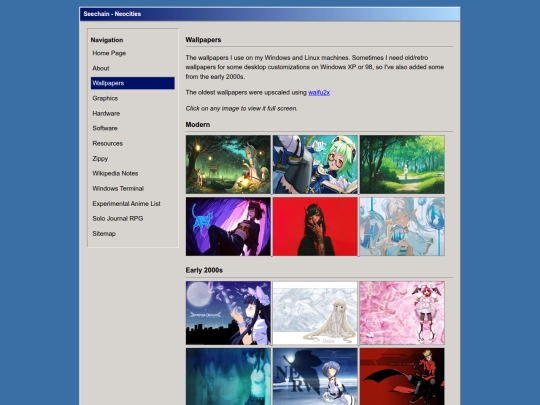Click the Navigation sidebar heading

click(x=107, y=40)
